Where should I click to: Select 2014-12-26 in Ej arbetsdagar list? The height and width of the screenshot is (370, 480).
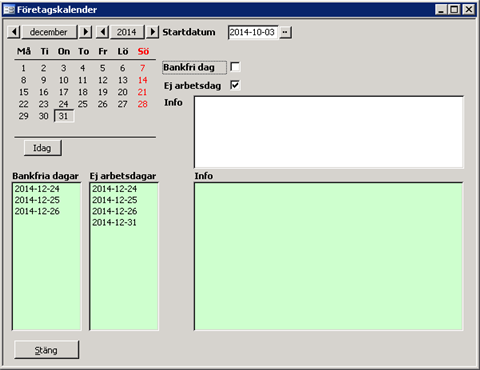(x=114, y=211)
